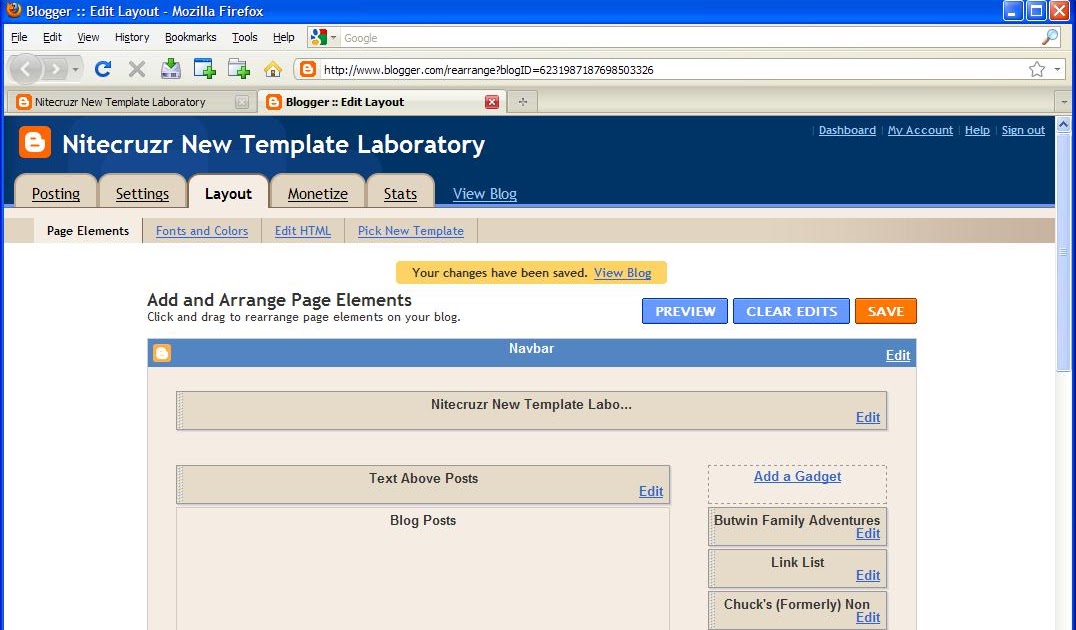Click the browser Forward arrow button
The image size is (1076, 630).
(56, 69)
